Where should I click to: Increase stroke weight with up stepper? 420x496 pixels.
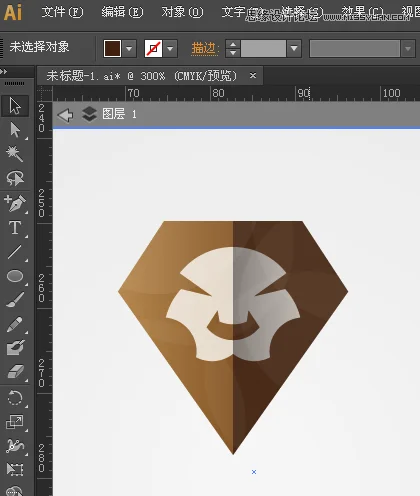coord(233,44)
